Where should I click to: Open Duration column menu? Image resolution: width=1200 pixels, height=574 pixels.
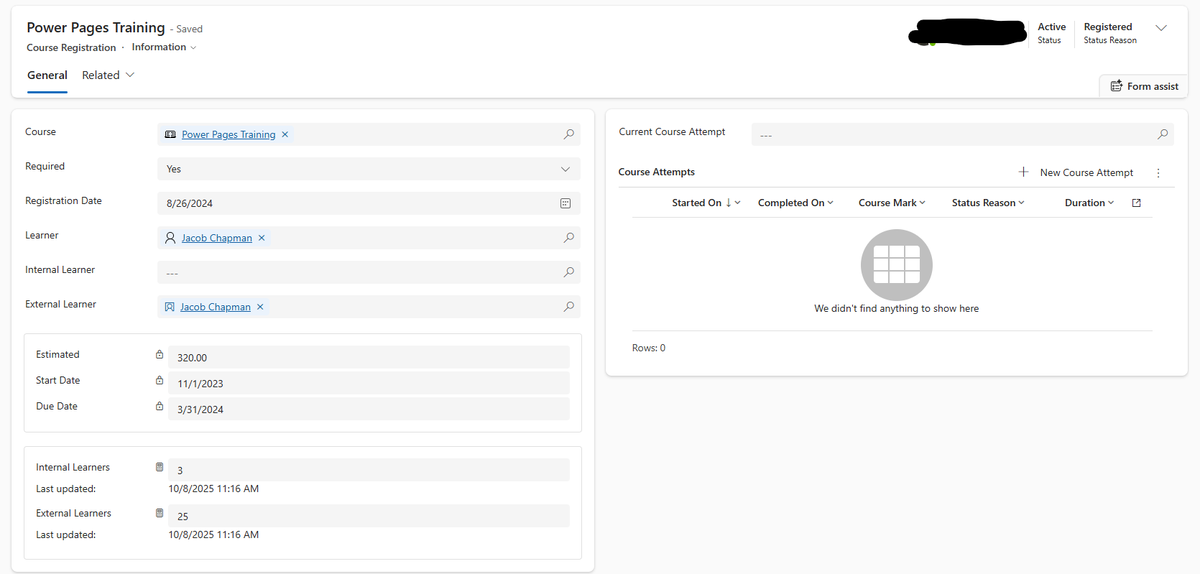[1090, 203]
